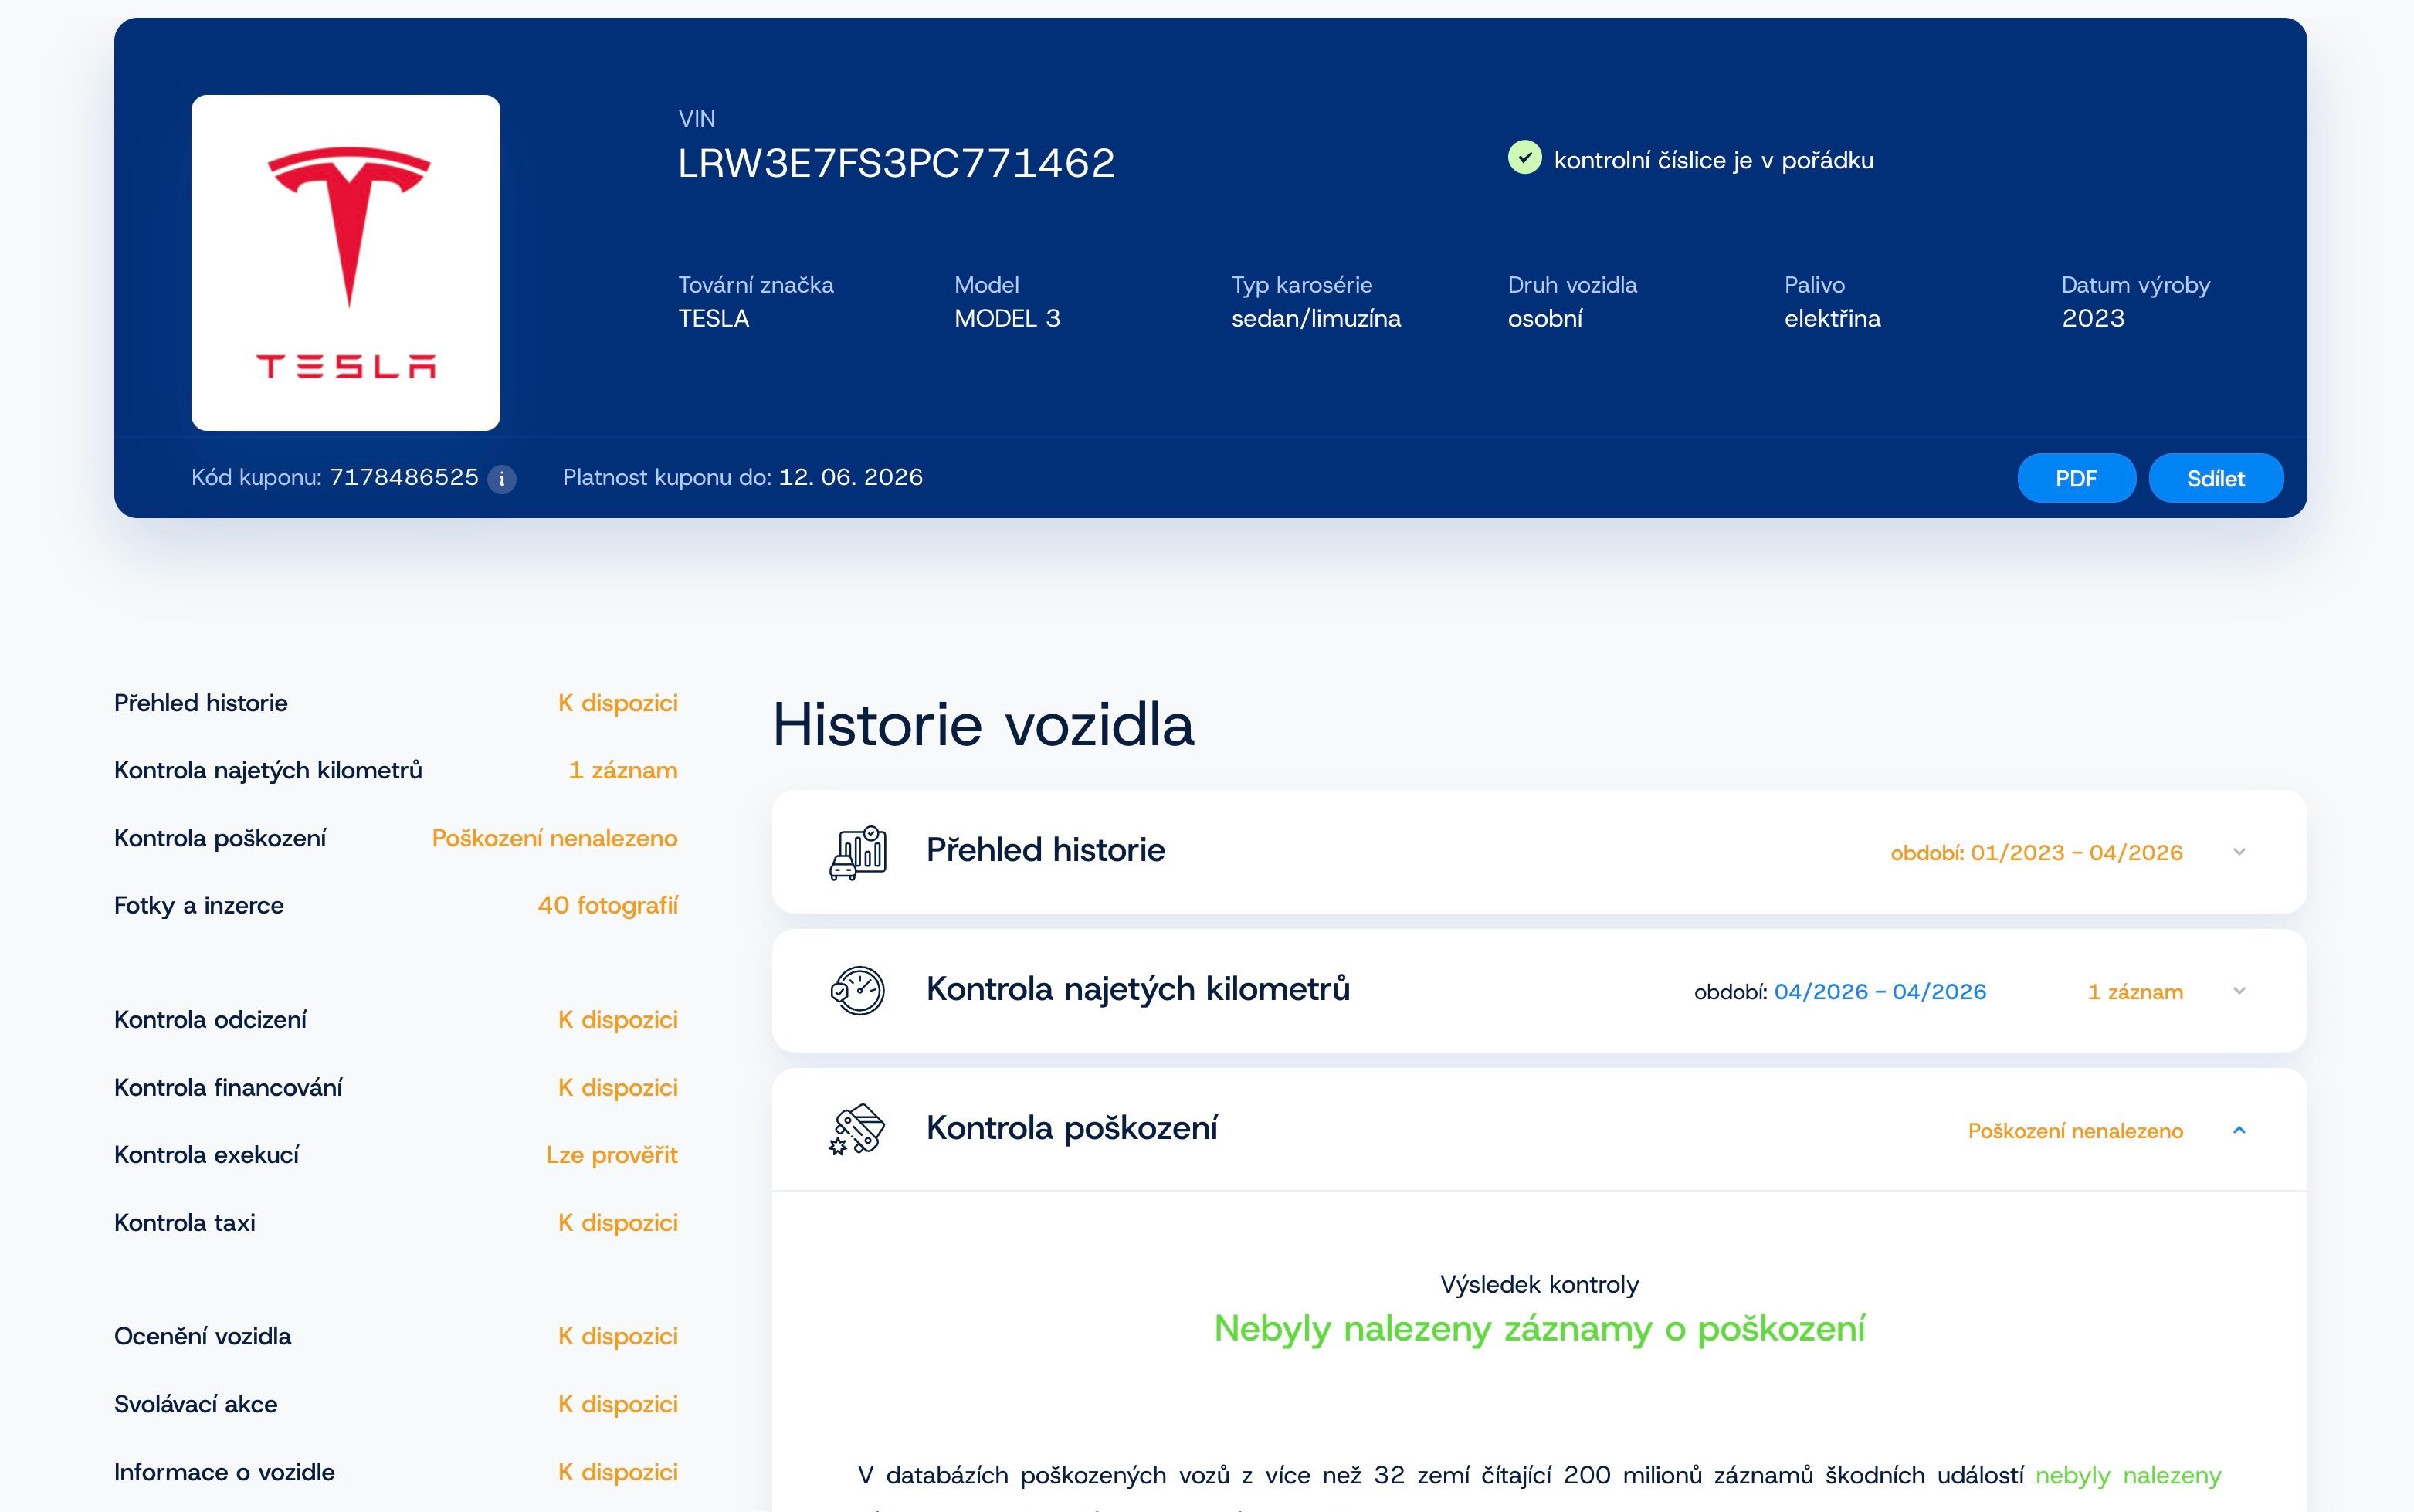Click the odometer icon for Kontrola najetých kilometrů
The width and height of the screenshot is (2414, 1512).
pos(858,991)
